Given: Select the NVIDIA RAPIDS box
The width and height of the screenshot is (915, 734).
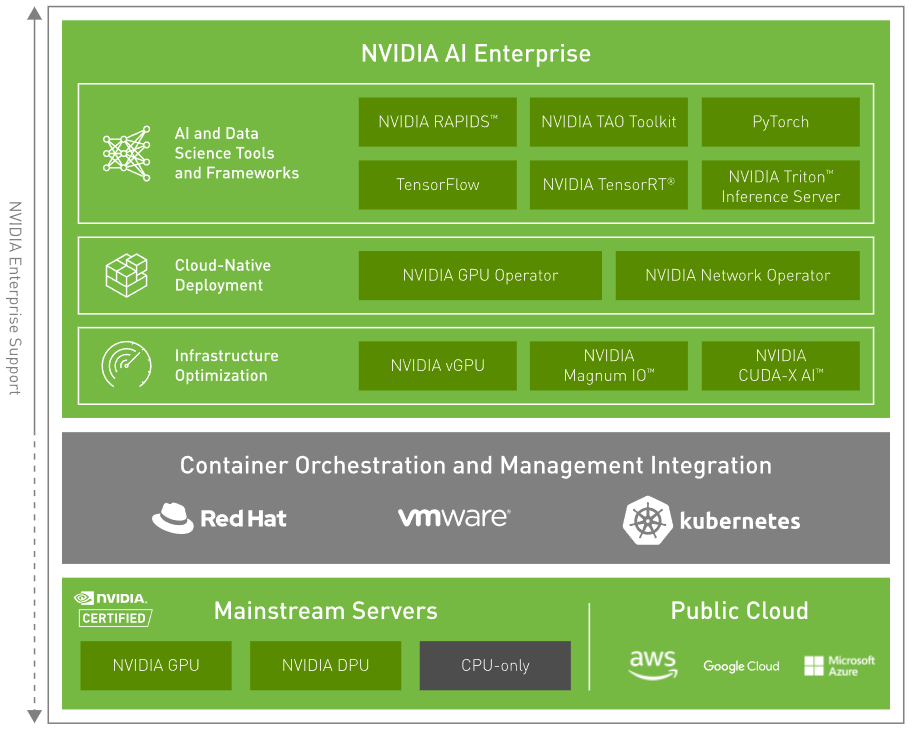Looking at the screenshot, I should (438, 122).
